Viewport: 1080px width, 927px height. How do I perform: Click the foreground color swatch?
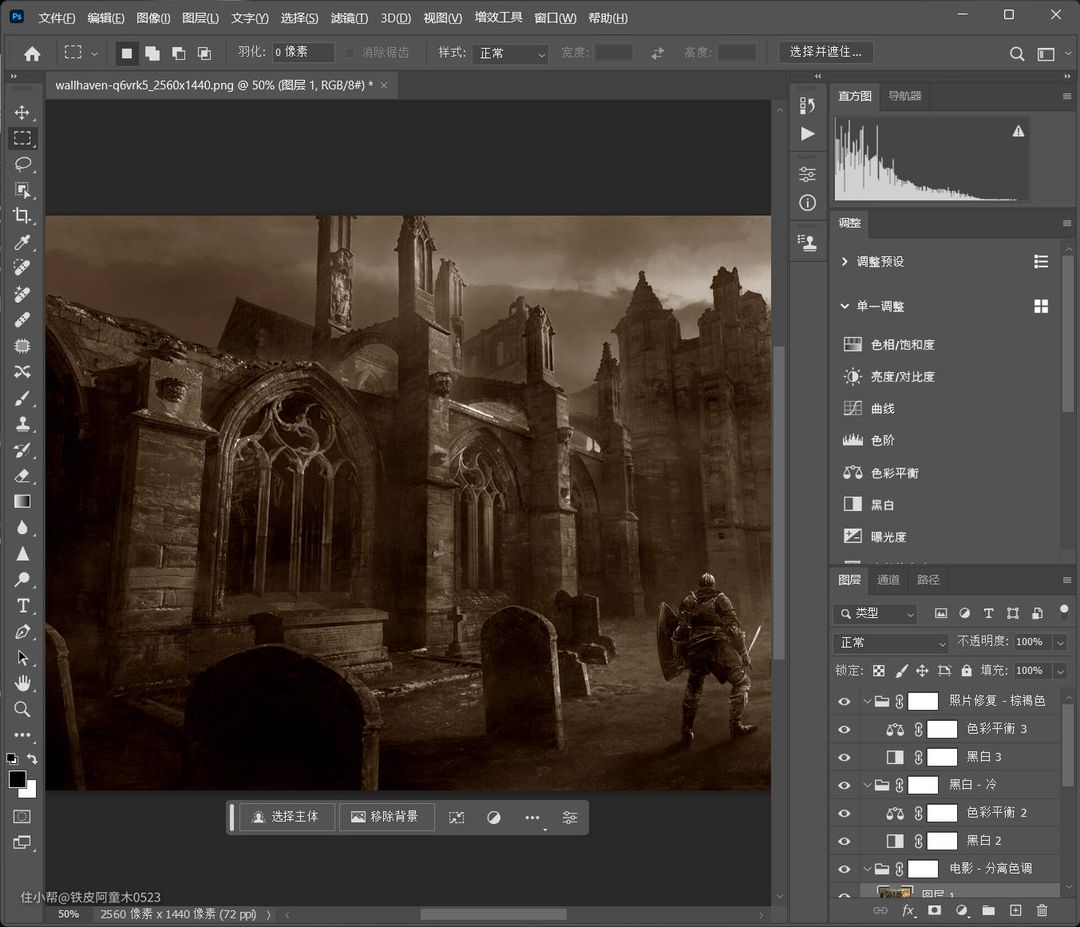(17, 779)
